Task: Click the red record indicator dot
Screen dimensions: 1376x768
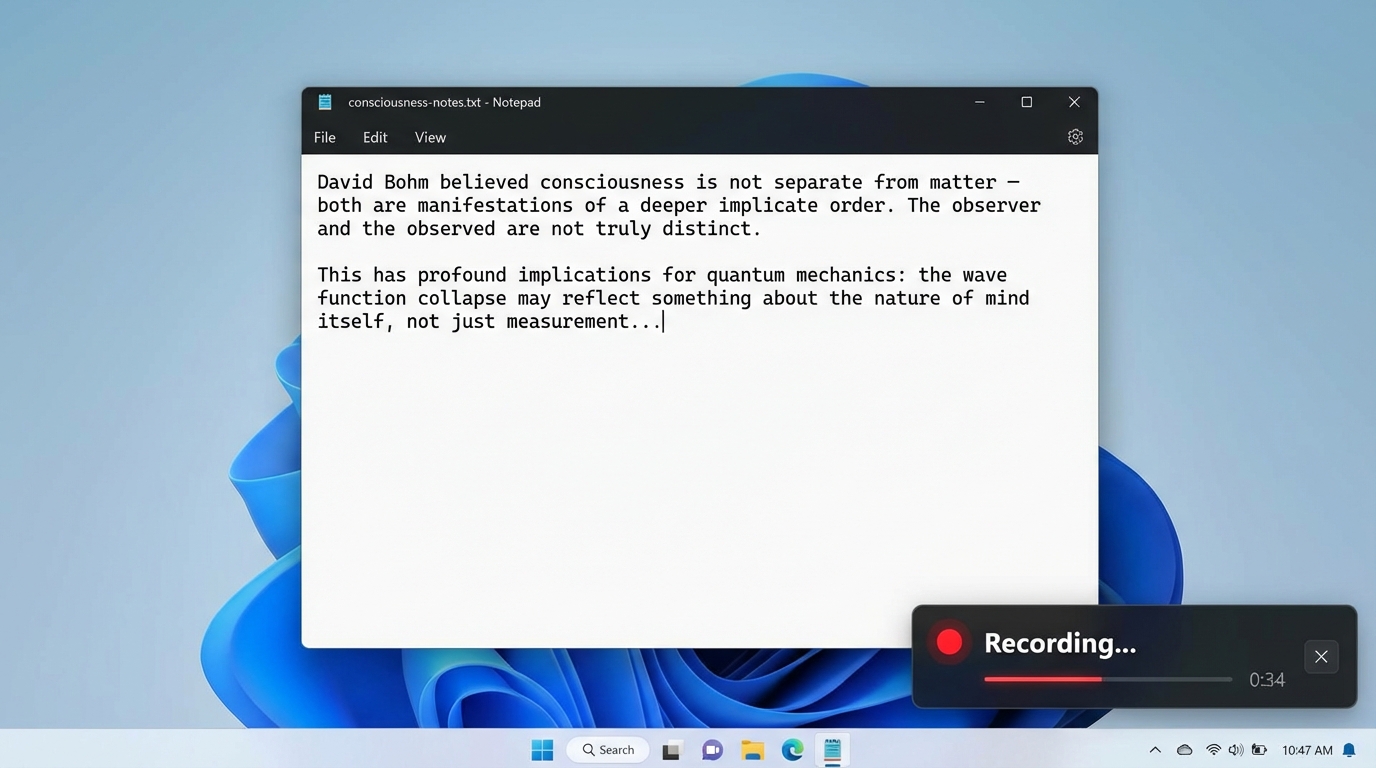Action: [949, 643]
